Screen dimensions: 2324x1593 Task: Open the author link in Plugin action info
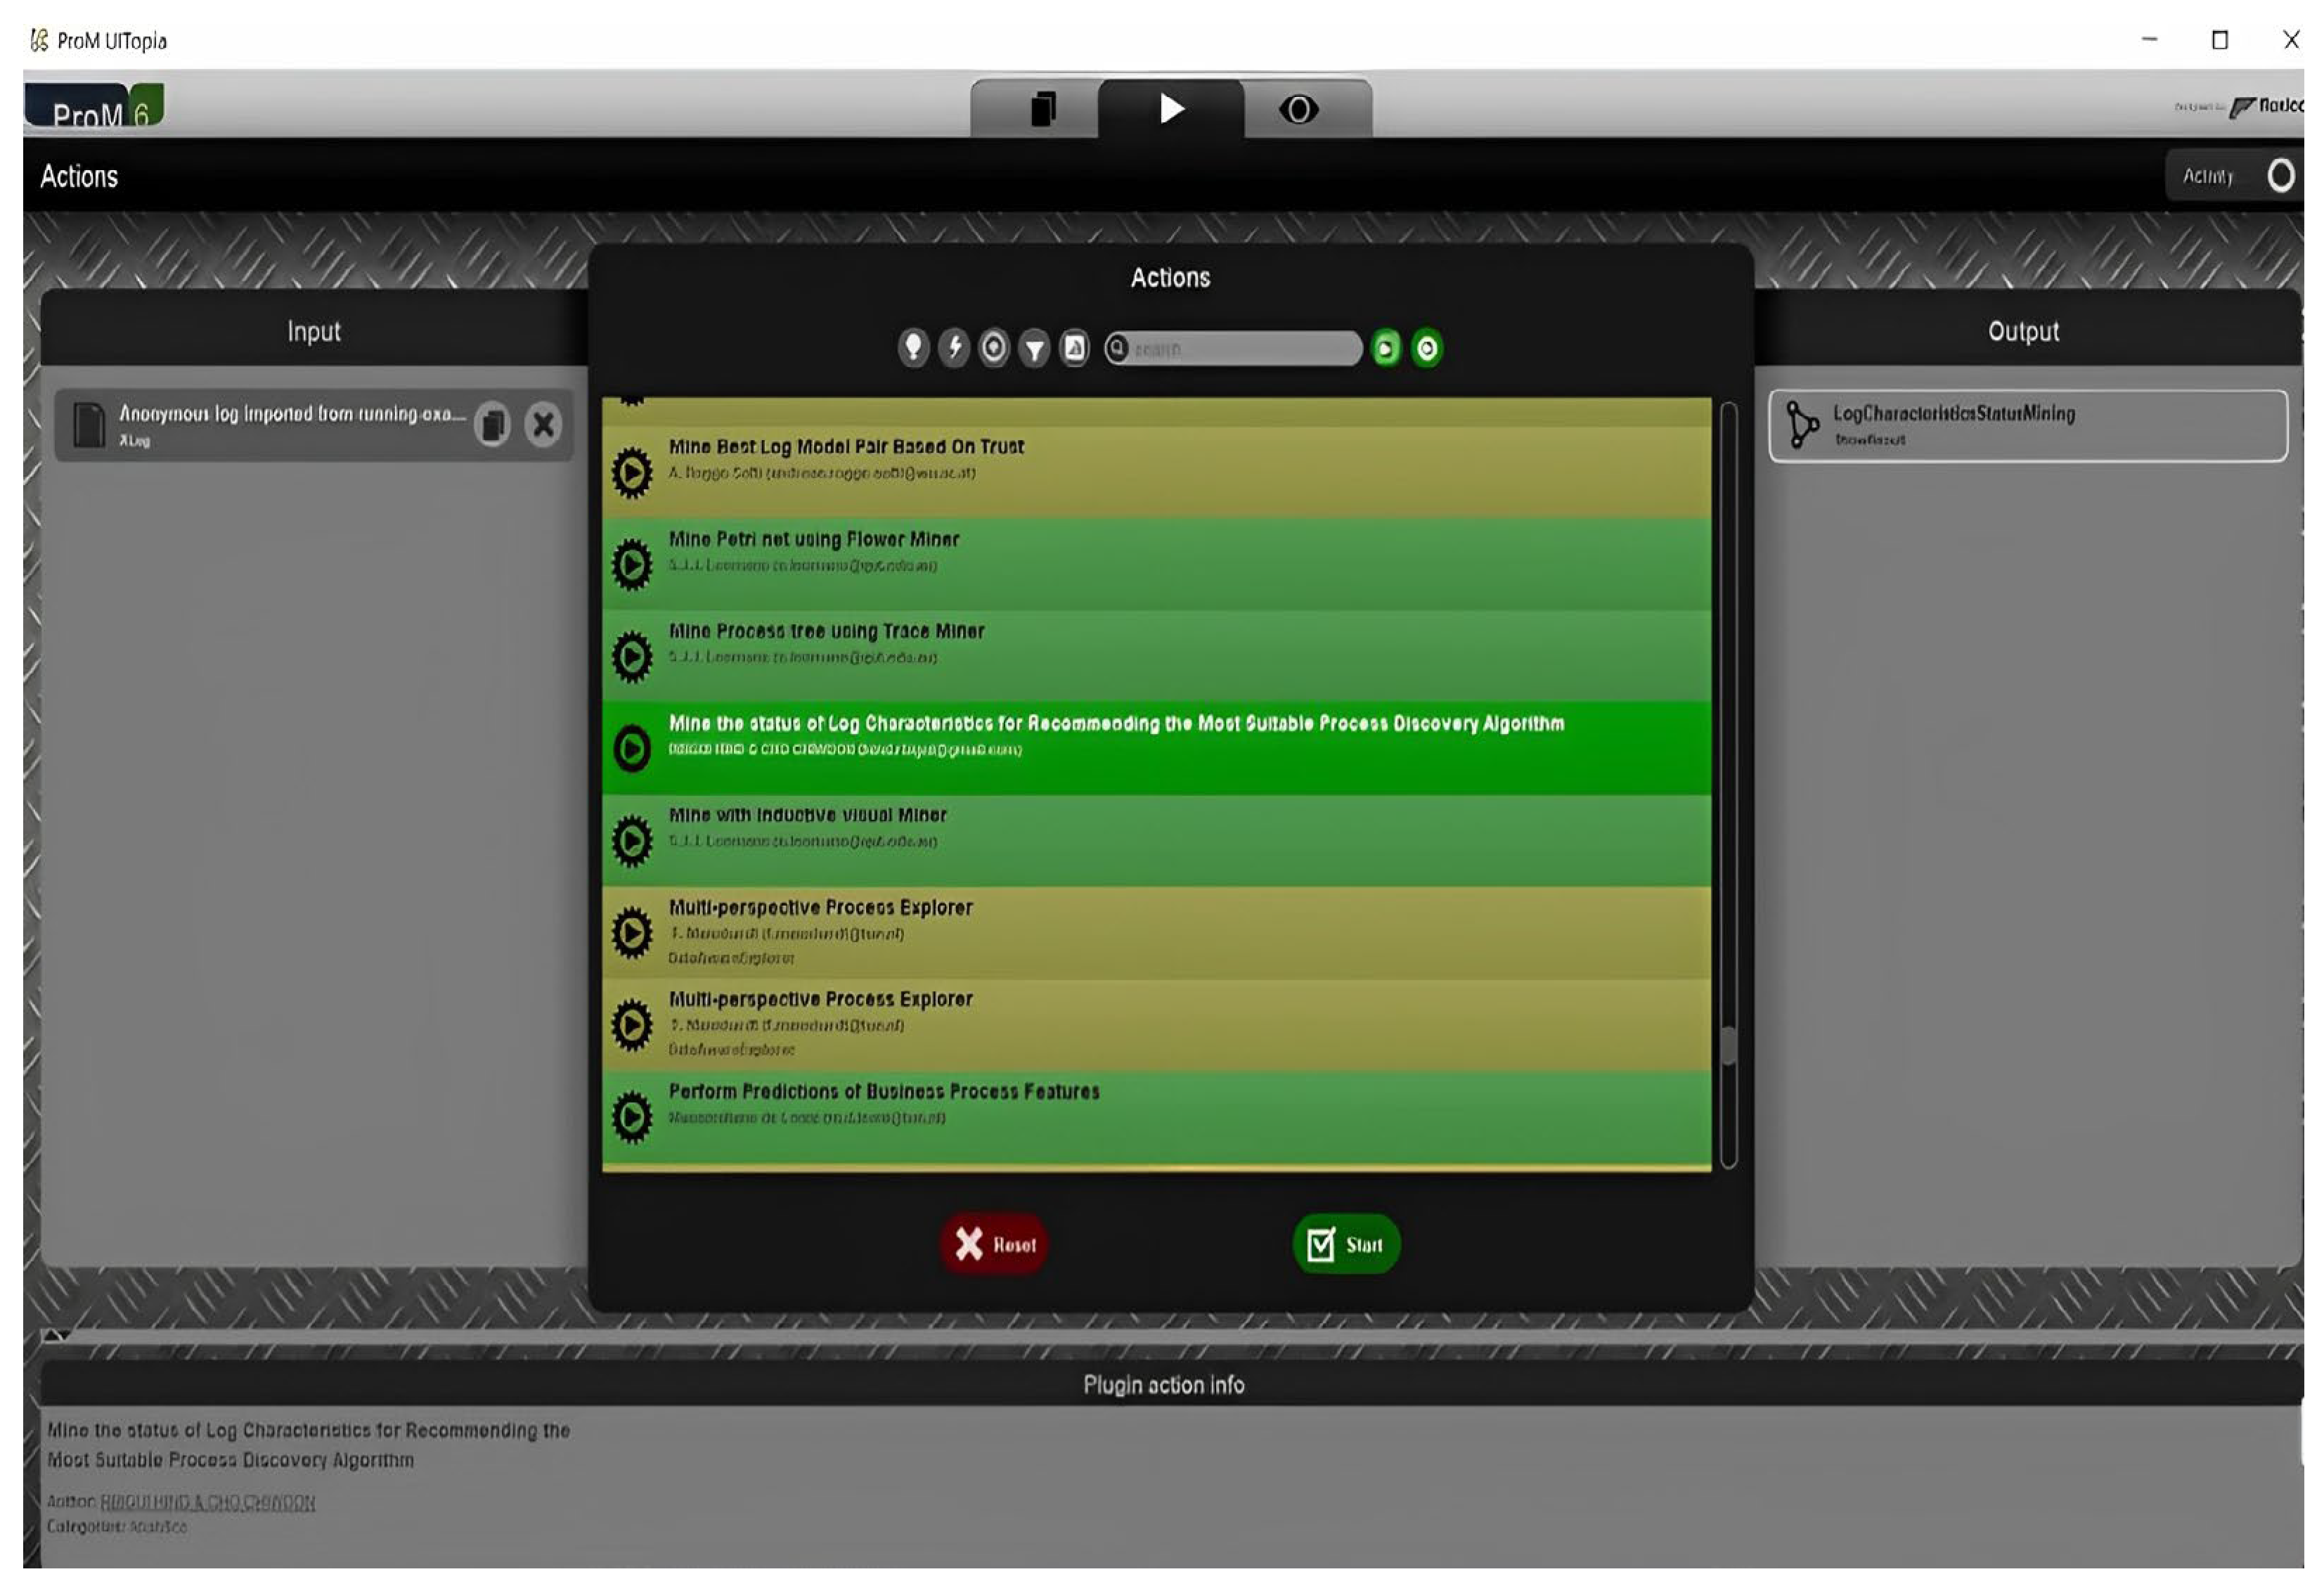(x=208, y=1502)
